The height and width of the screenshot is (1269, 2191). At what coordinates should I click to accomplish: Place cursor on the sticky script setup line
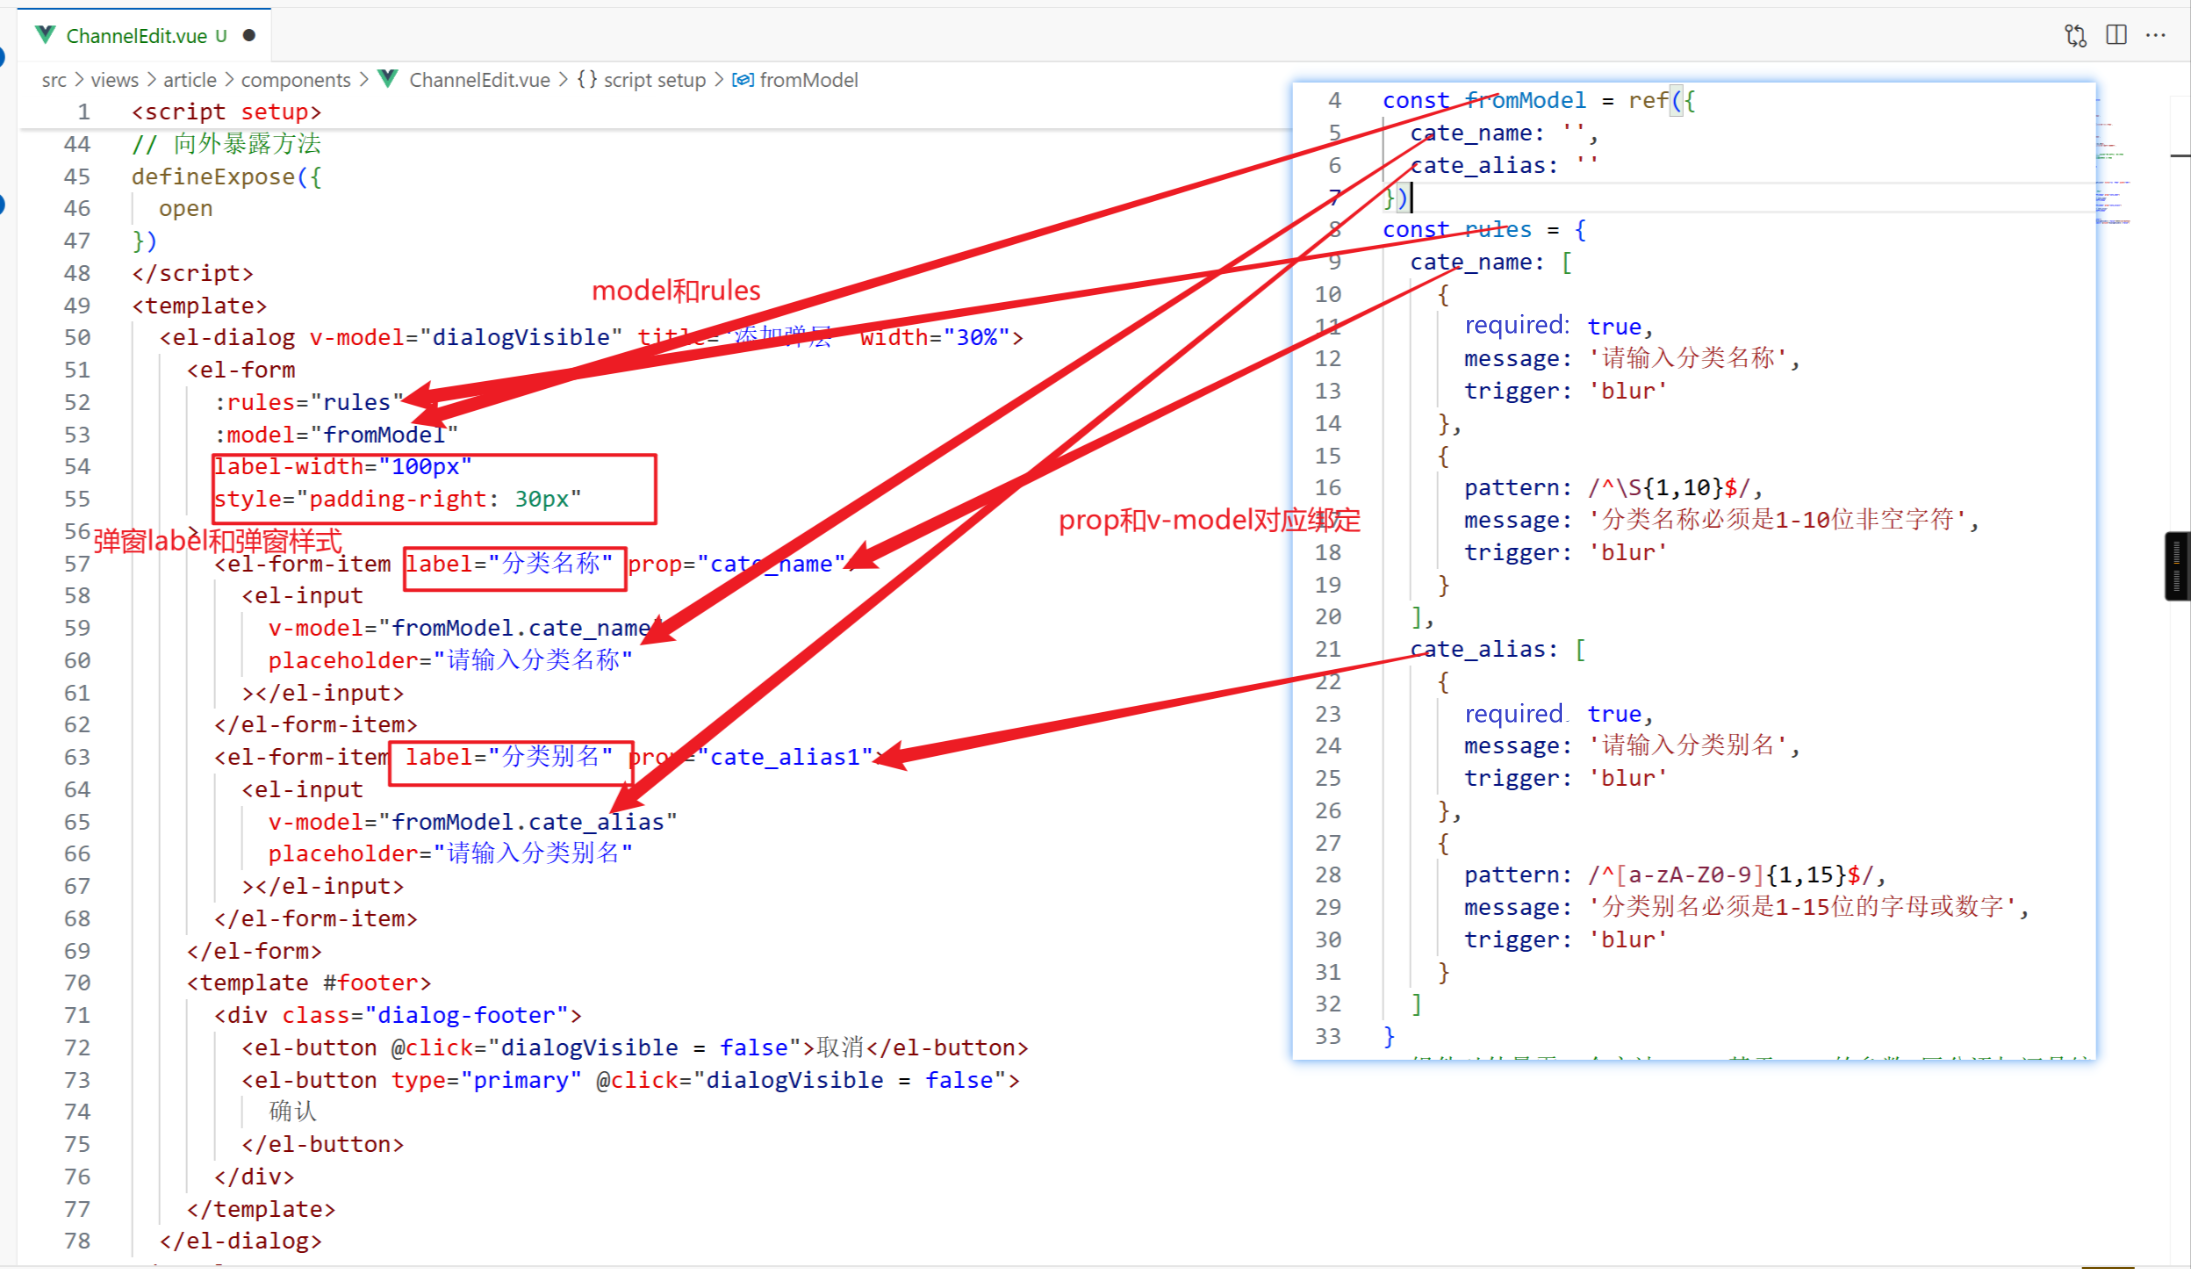(227, 112)
